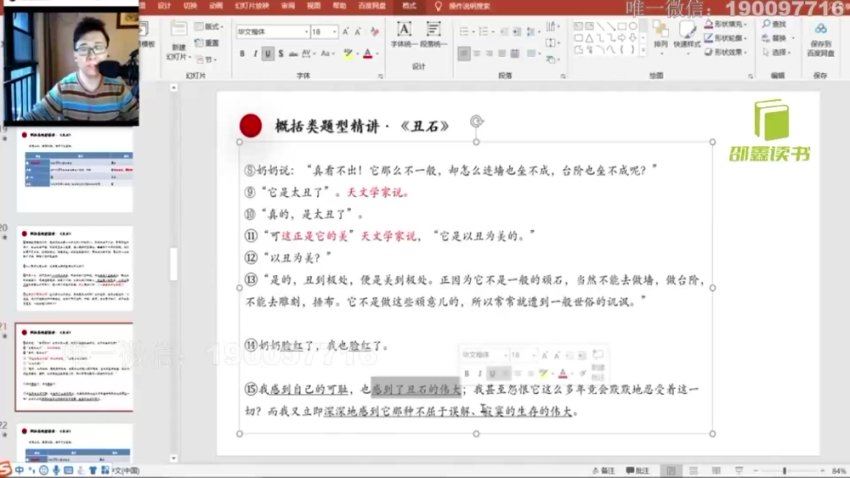Select the oval shape in gallery

(x=633, y=26)
